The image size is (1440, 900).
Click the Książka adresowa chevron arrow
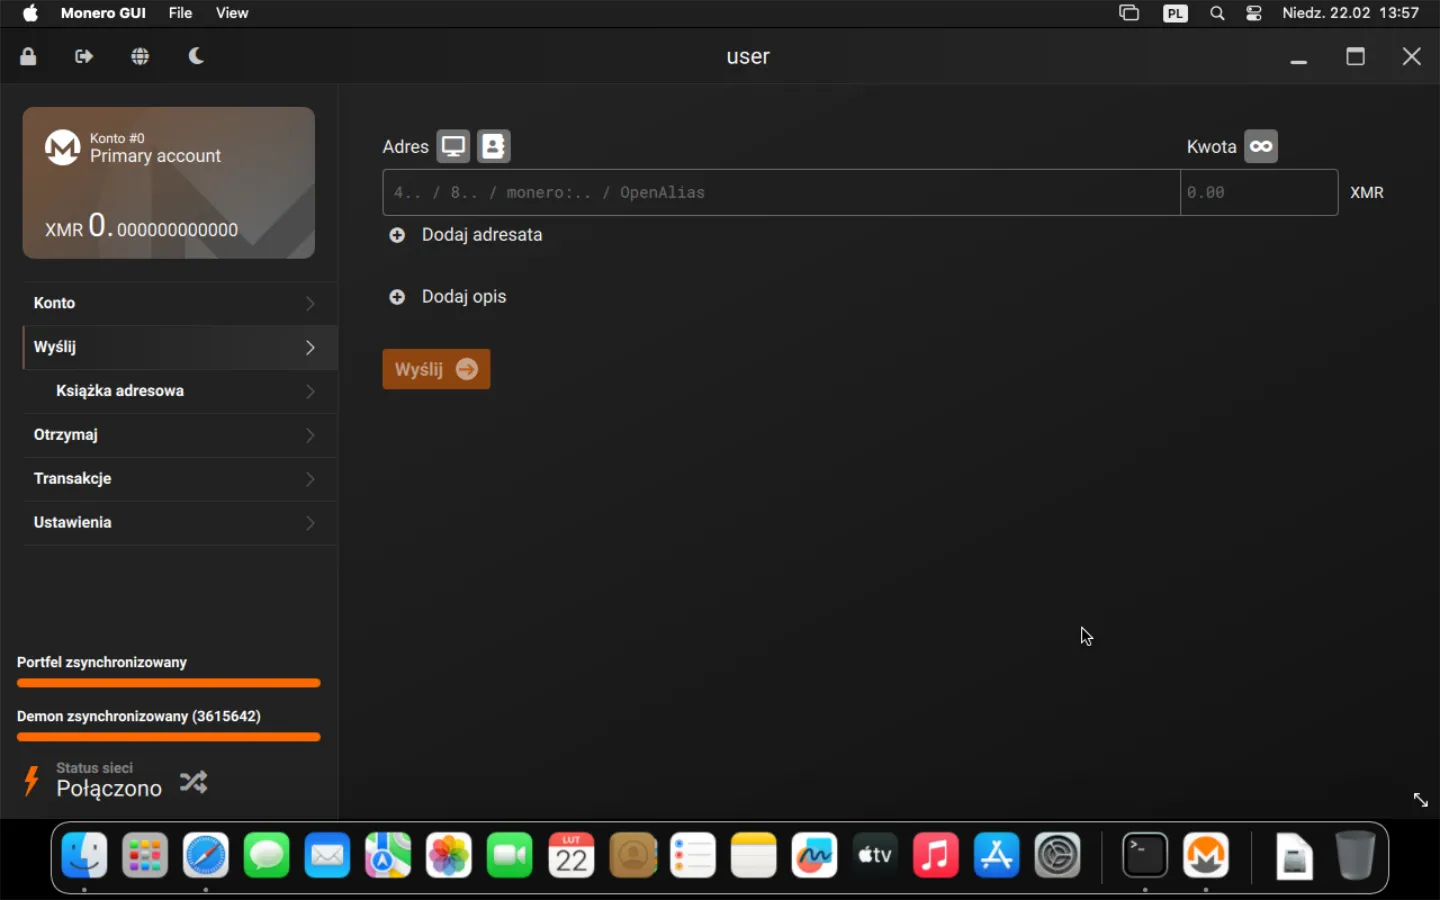(310, 391)
